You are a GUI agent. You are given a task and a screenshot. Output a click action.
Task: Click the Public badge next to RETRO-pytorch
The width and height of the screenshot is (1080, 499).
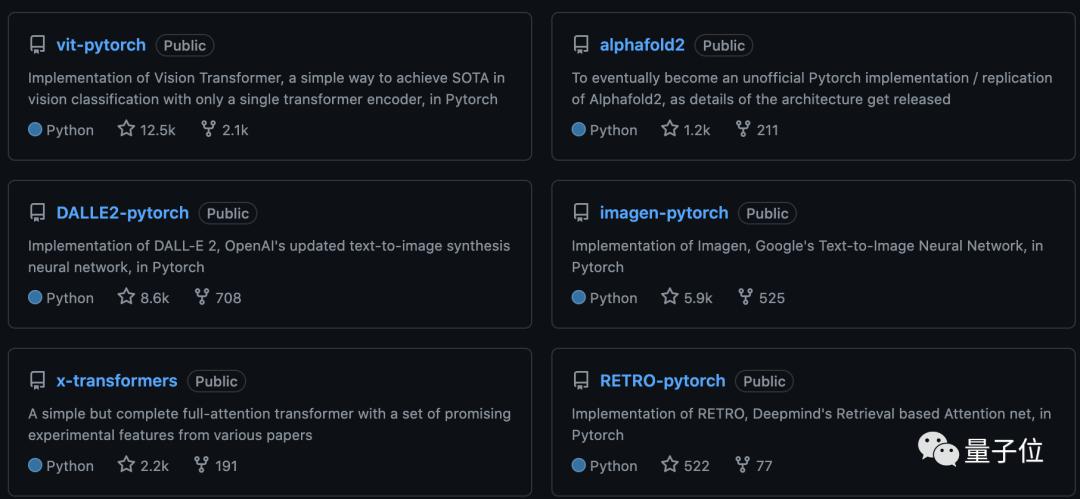point(764,381)
